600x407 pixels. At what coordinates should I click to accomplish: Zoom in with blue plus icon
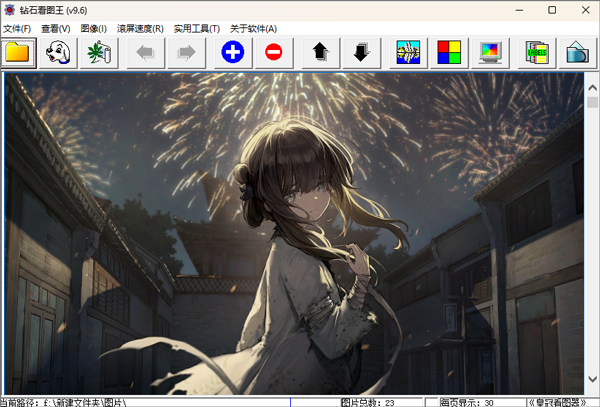click(x=233, y=52)
